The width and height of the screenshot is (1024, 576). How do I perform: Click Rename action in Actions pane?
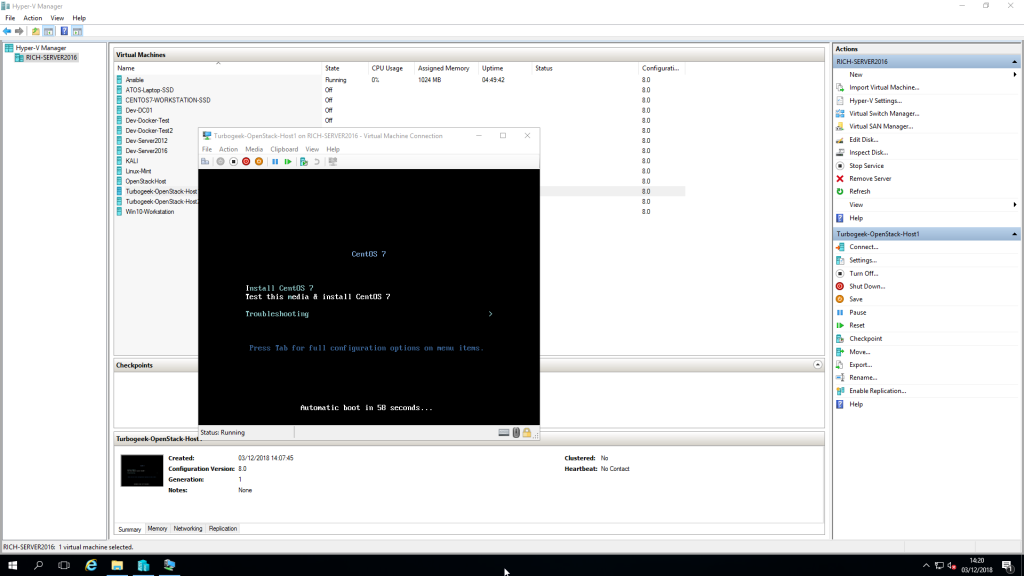[863, 377]
